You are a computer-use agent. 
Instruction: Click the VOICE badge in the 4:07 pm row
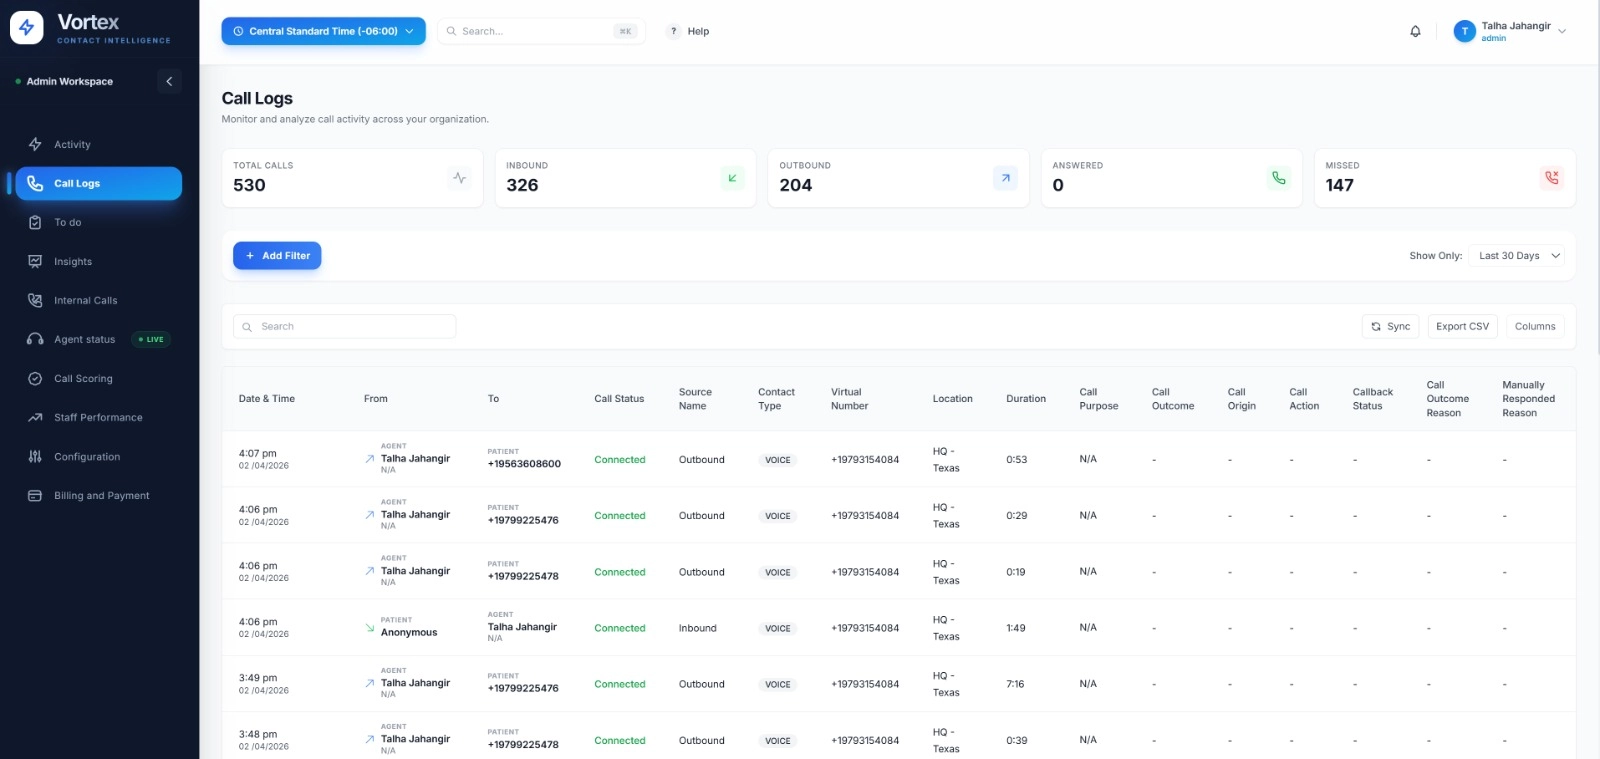coord(778,460)
